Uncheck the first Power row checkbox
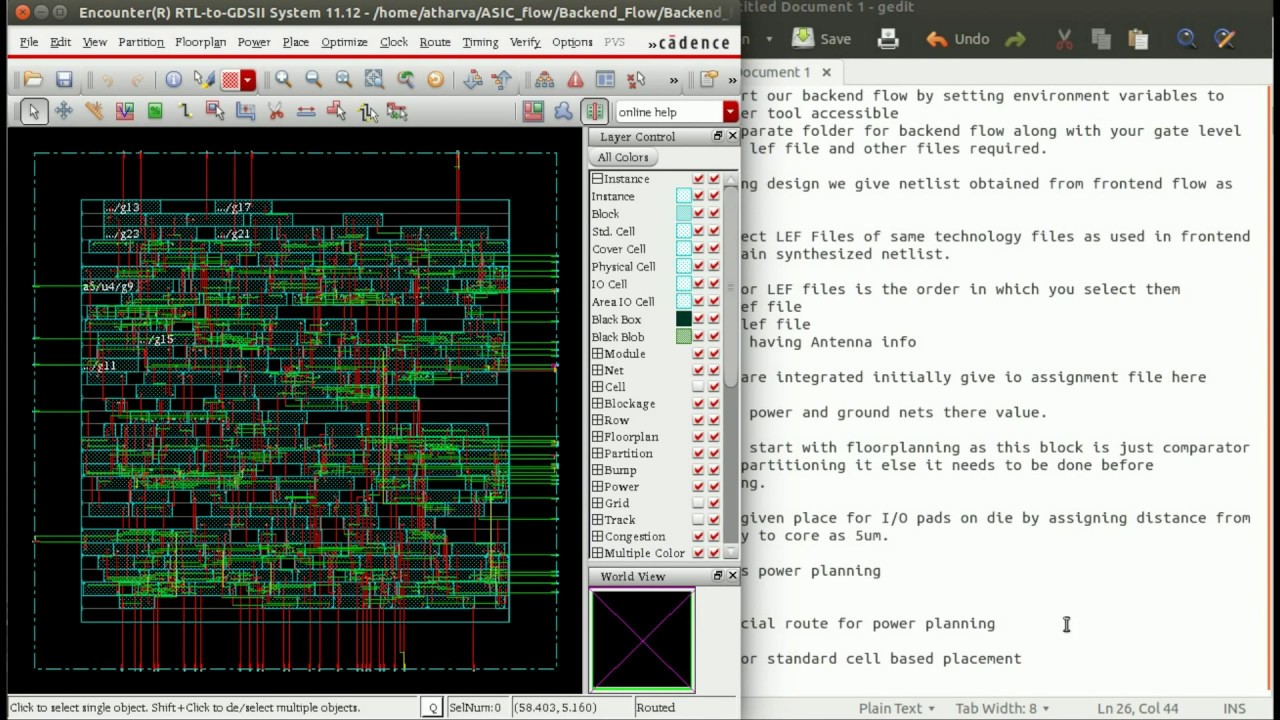 (698, 487)
